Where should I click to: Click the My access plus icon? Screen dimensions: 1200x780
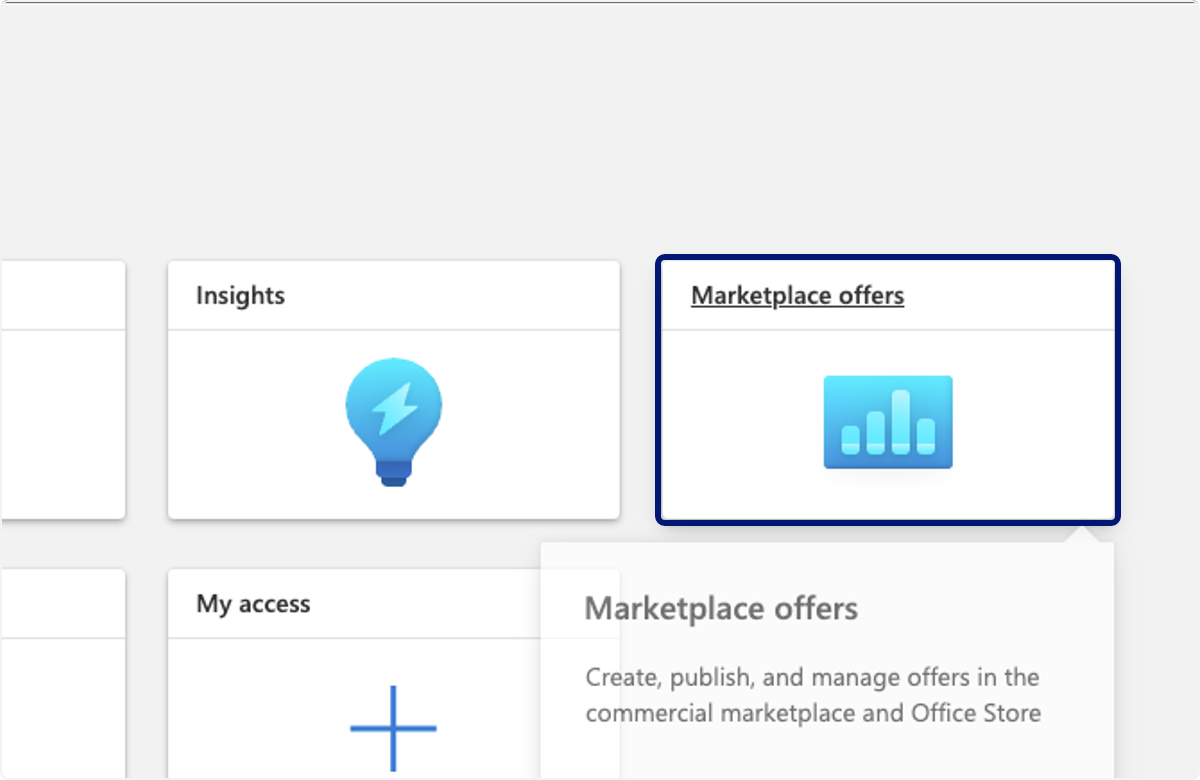(x=394, y=728)
